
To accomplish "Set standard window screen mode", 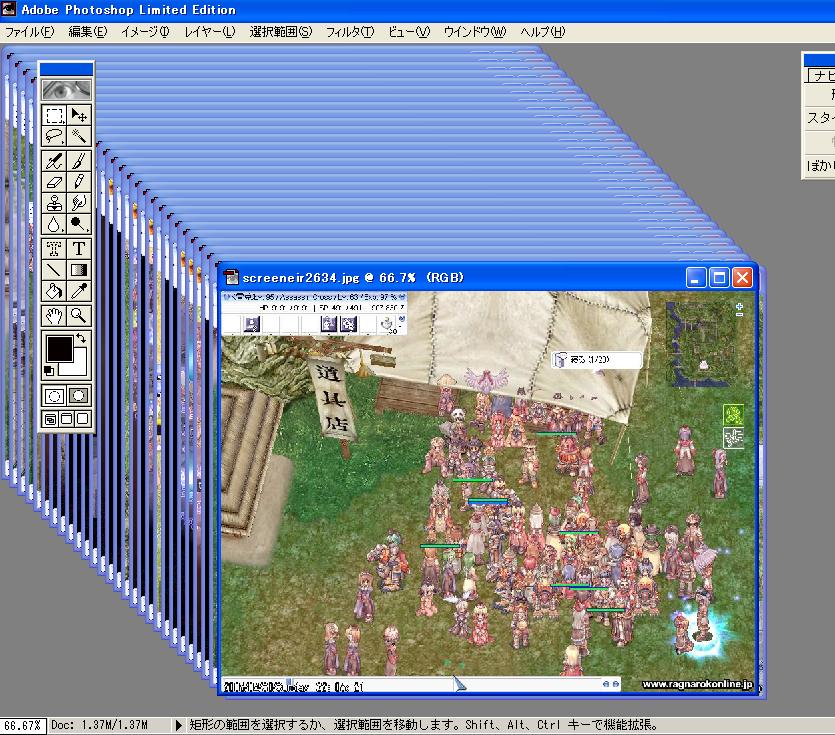I will (50, 419).
